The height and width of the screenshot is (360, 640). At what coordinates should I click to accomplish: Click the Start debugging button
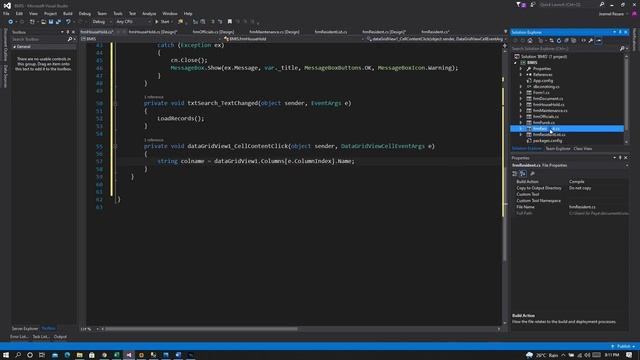point(162,22)
